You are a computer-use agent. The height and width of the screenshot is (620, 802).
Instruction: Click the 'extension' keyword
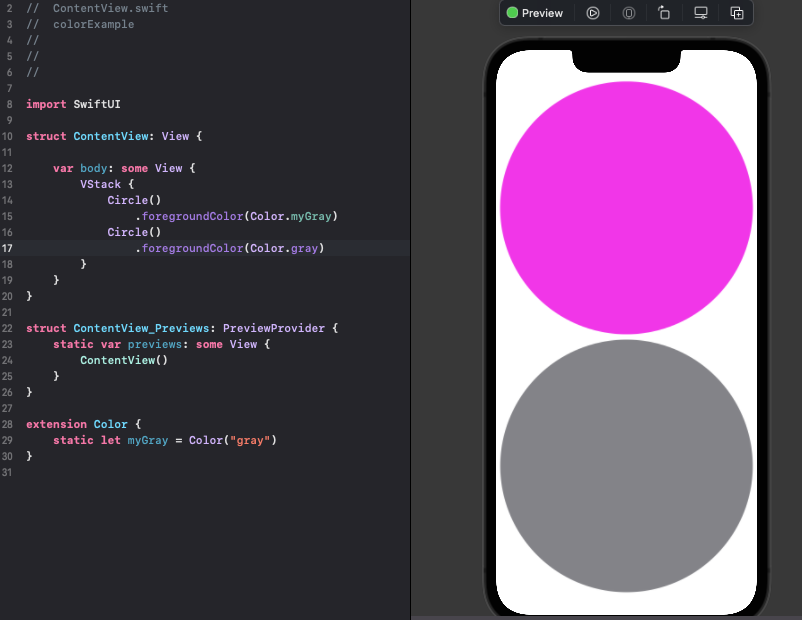click(56, 424)
